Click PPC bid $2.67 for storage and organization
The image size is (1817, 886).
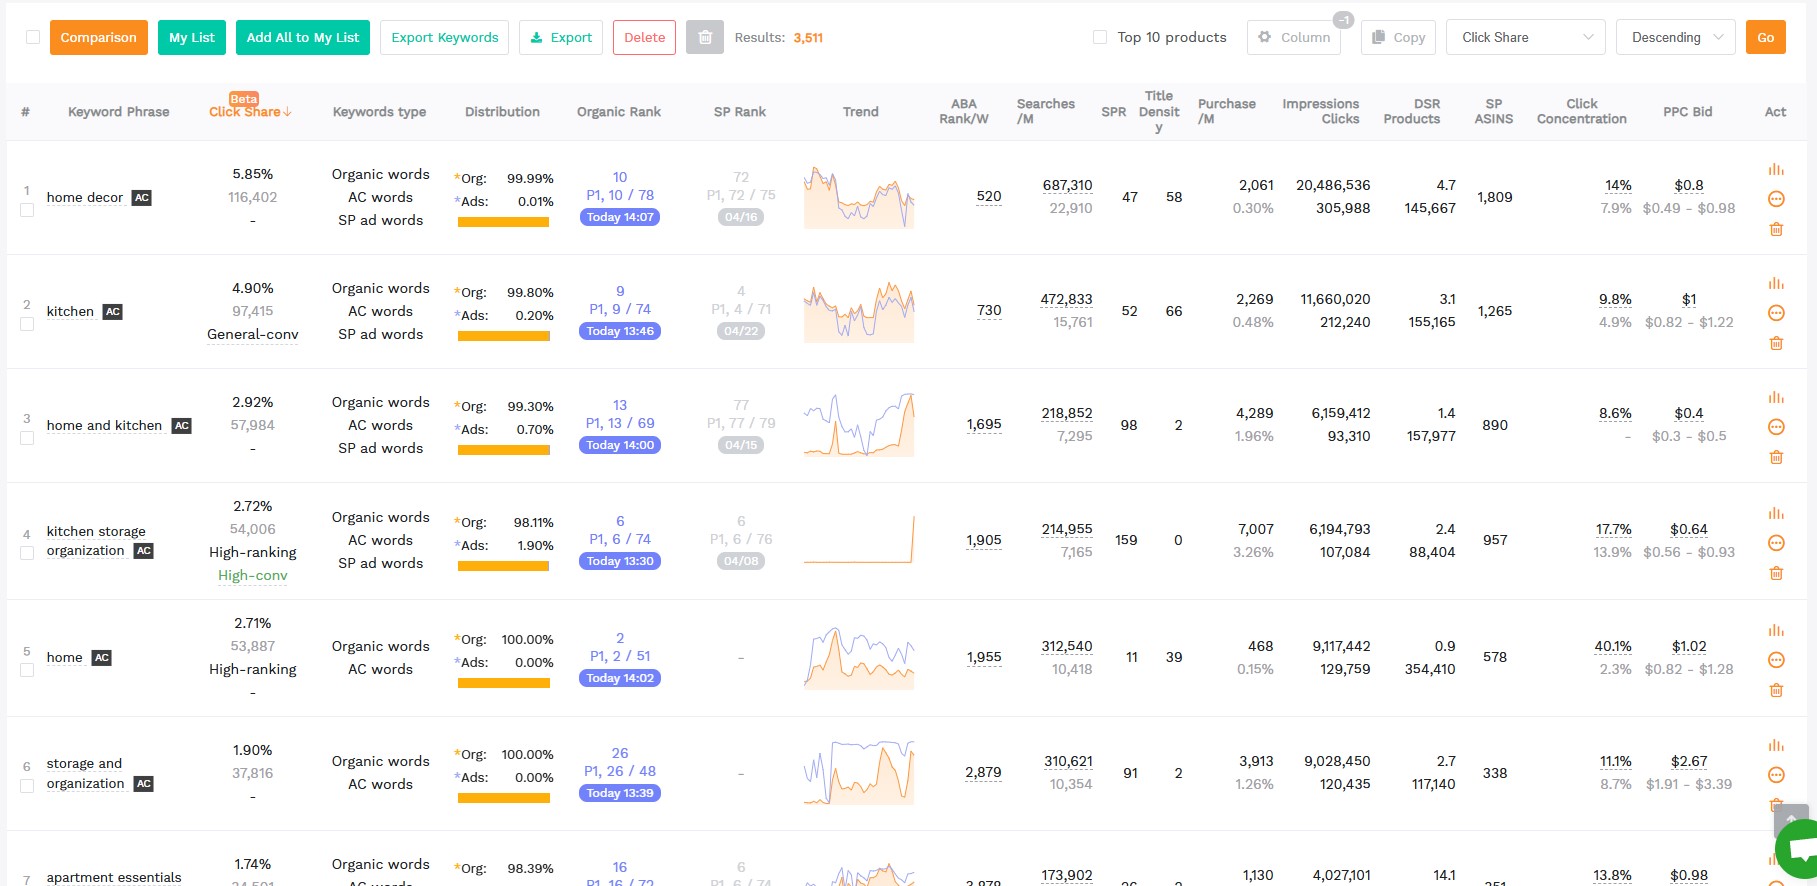click(1689, 762)
